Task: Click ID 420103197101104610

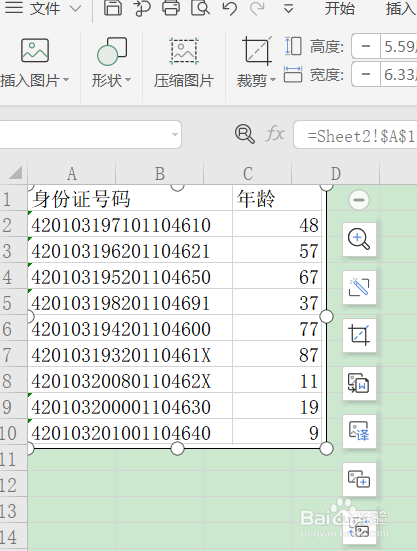Action: click(x=121, y=225)
